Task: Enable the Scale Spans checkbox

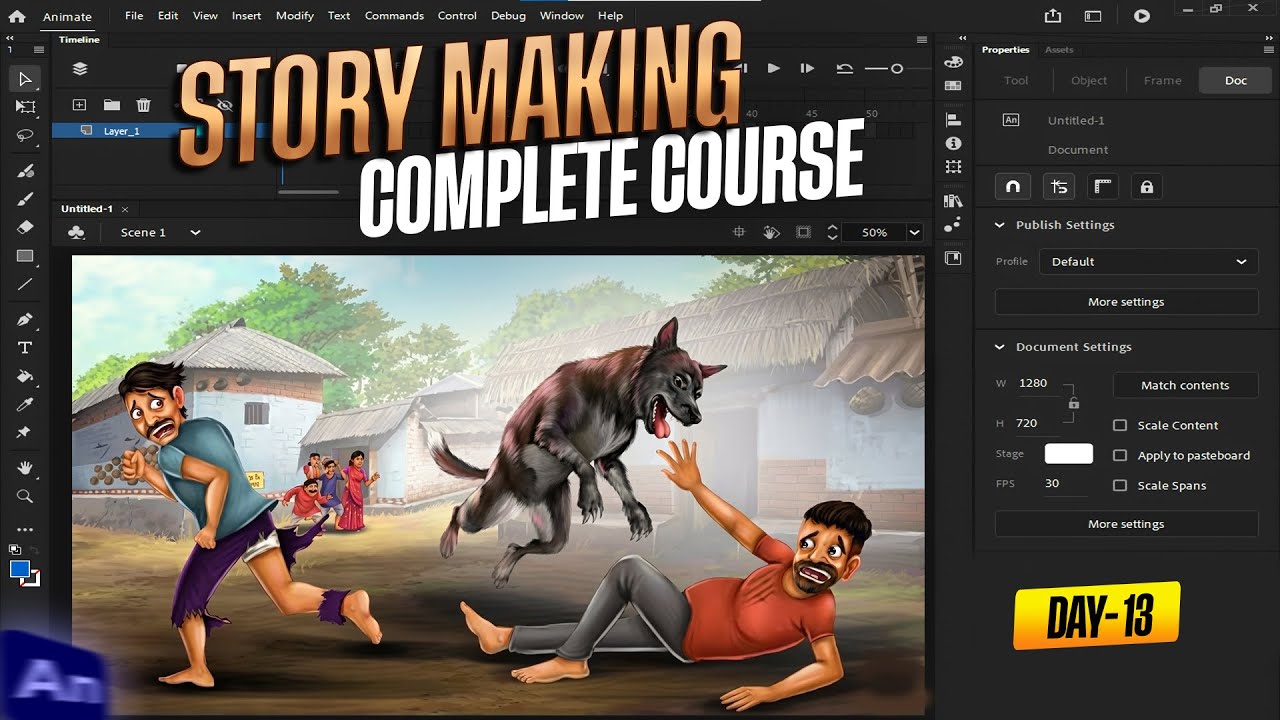Action: [1120, 485]
